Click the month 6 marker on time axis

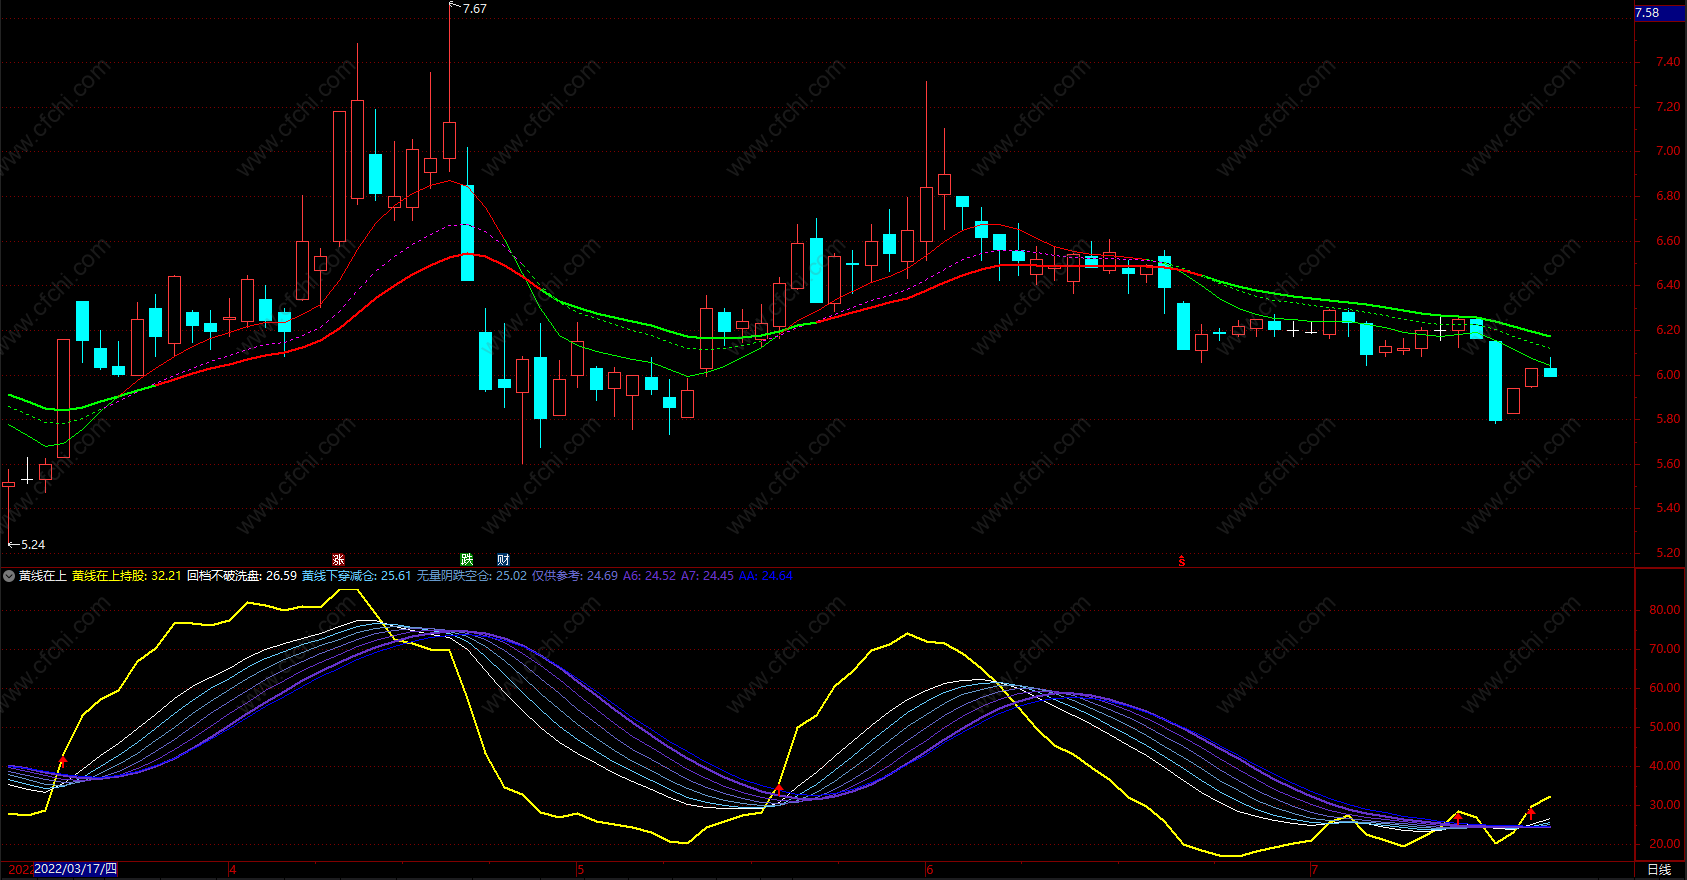click(x=930, y=870)
